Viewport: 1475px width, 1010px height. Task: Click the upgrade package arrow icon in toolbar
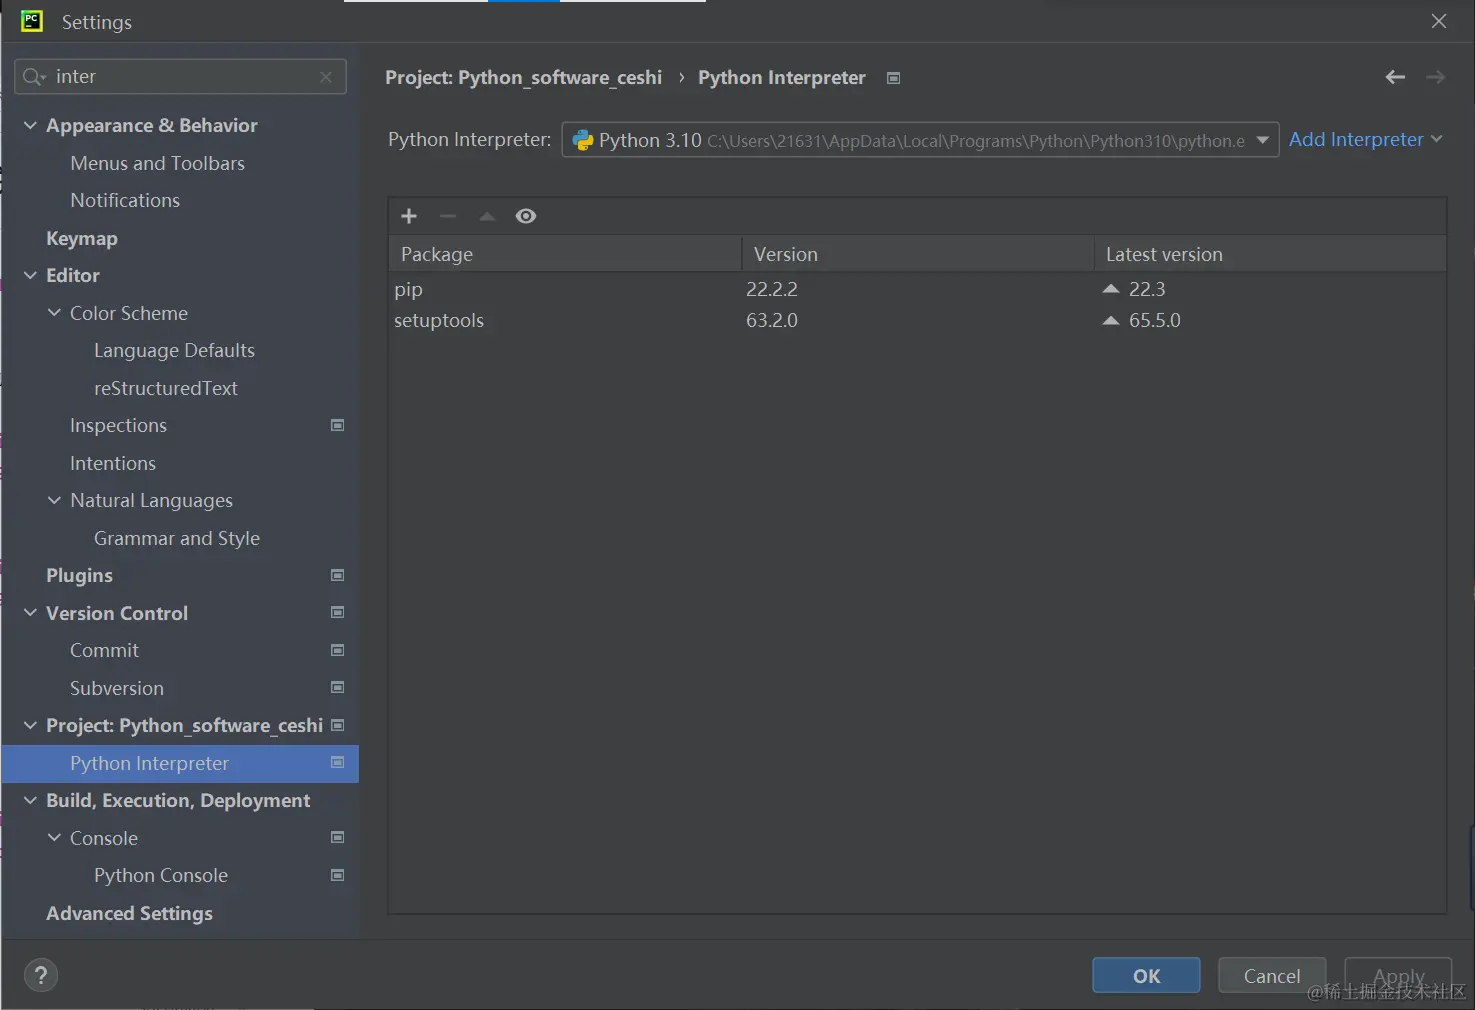click(487, 216)
